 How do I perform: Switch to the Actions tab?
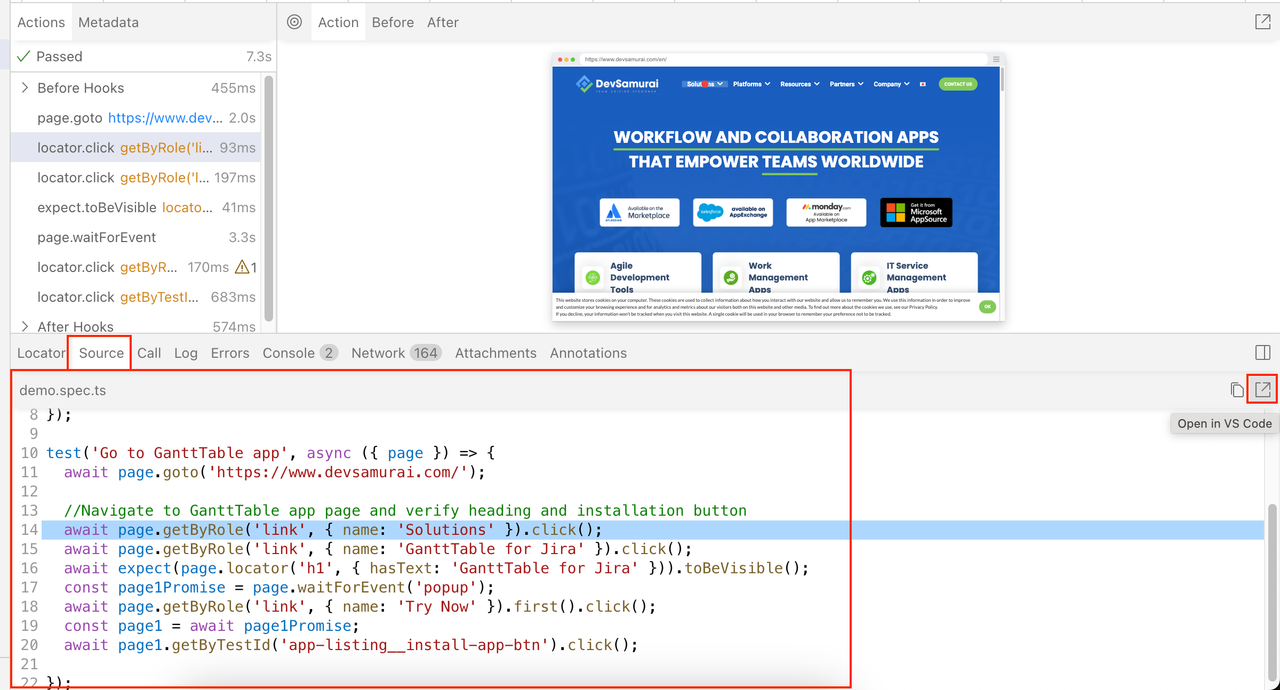tap(41, 22)
